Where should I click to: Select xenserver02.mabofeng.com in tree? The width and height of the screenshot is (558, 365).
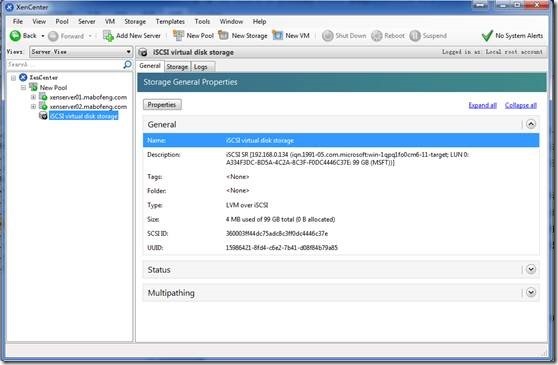pyautogui.click(x=88, y=106)
